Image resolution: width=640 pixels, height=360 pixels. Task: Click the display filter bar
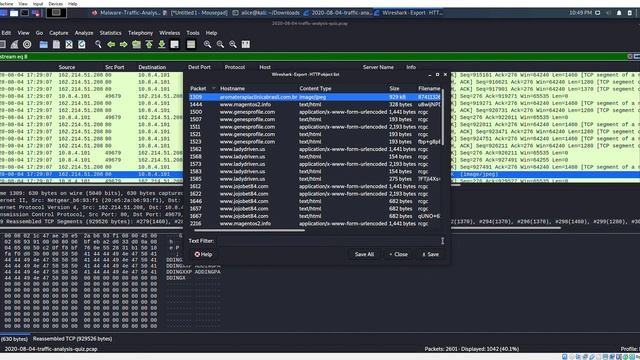(313, 57)
